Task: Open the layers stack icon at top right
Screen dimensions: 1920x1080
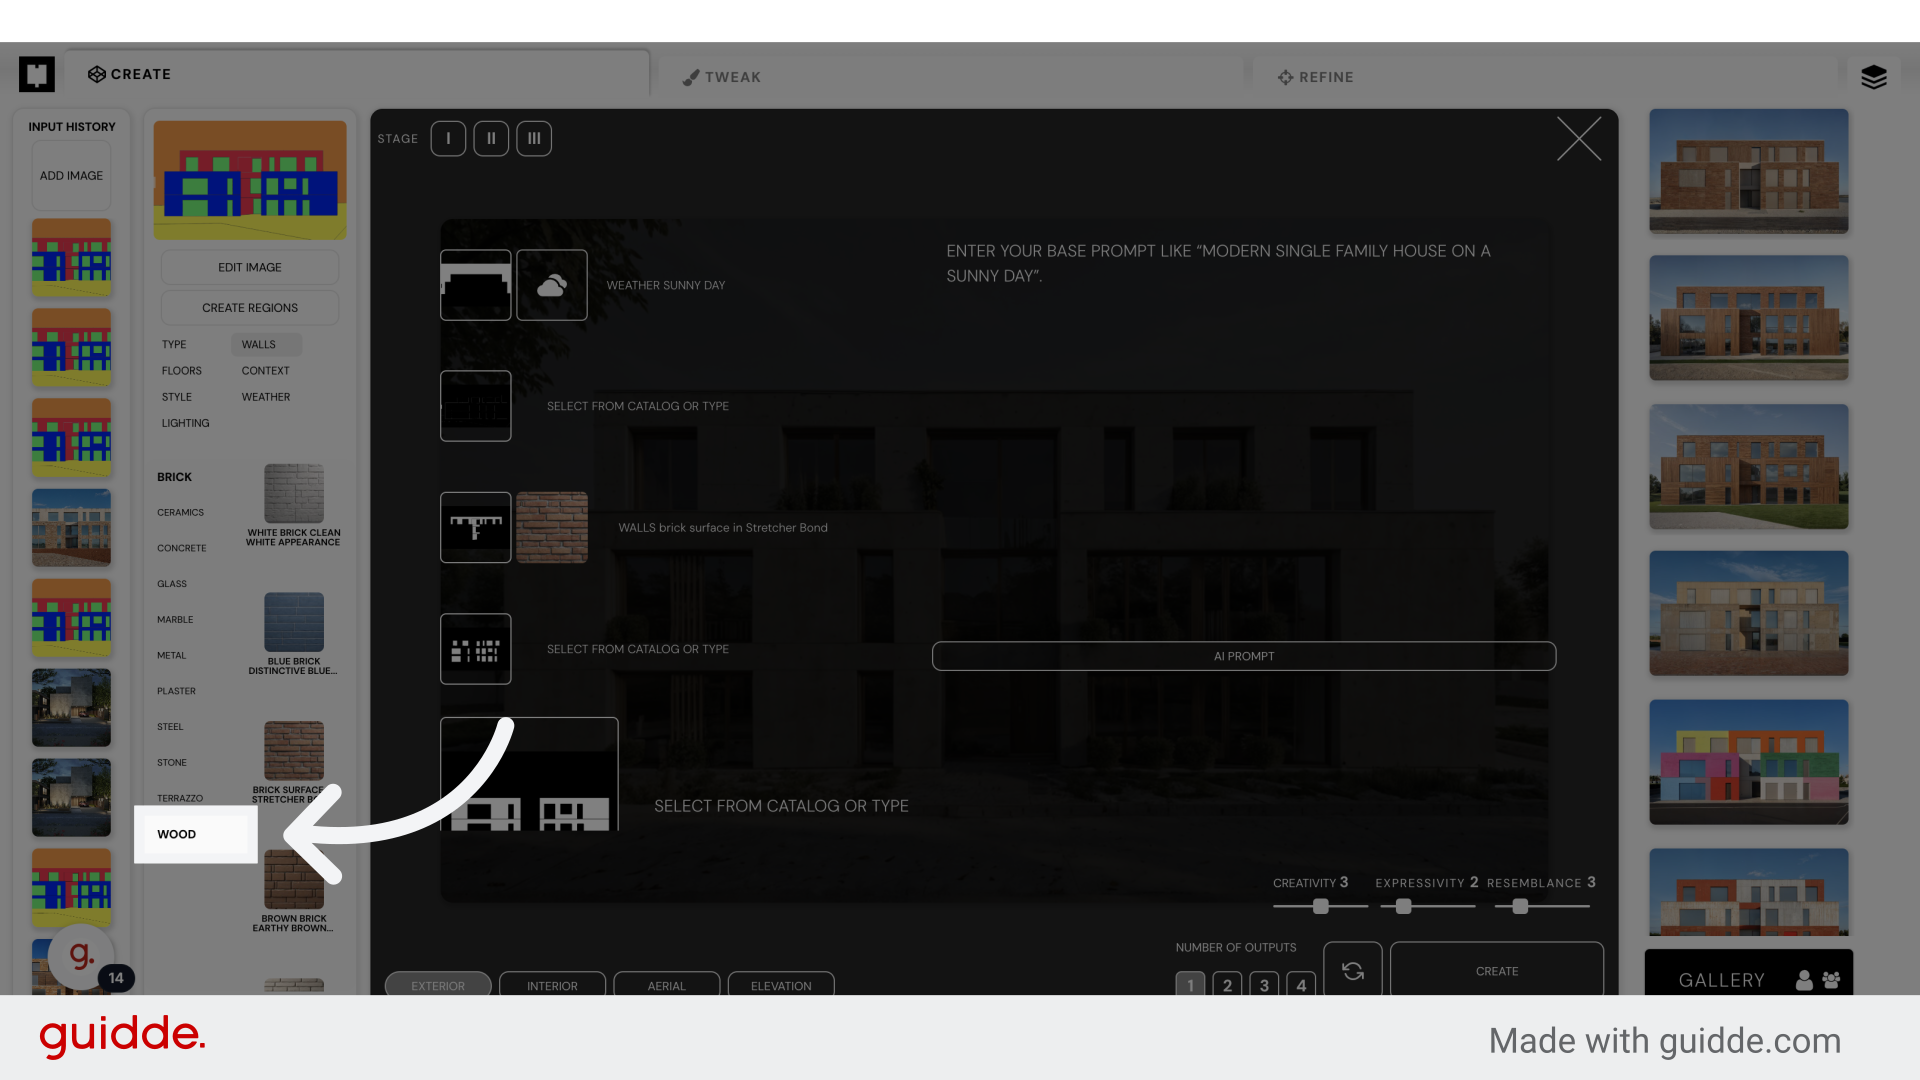Action: point(1874,77)
